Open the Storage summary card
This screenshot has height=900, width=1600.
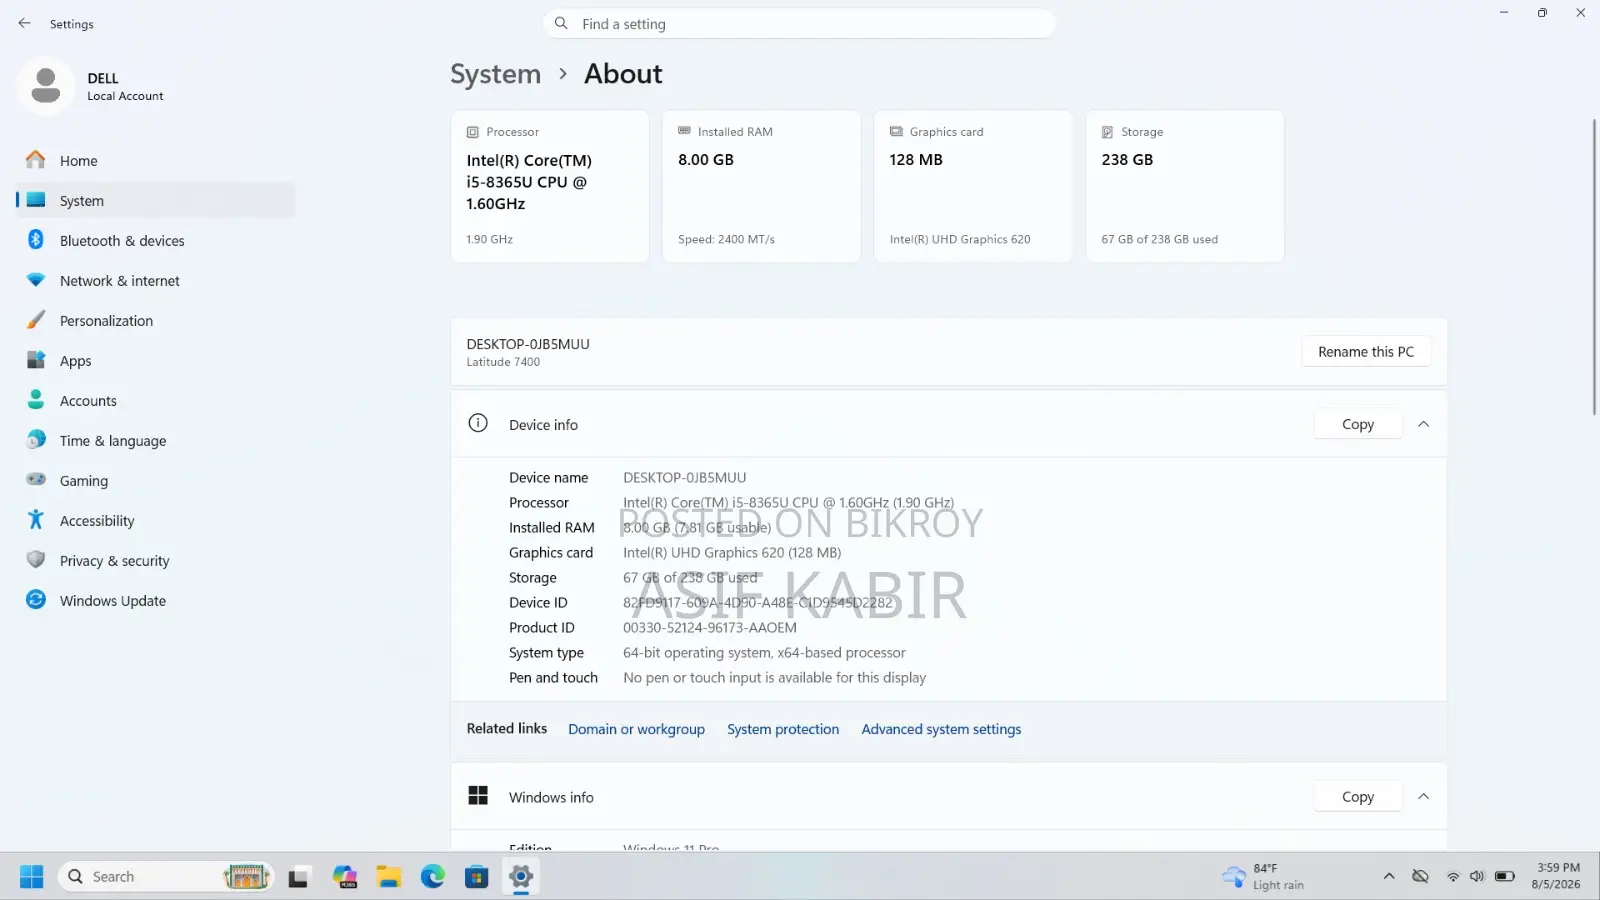click(1185, 186)
